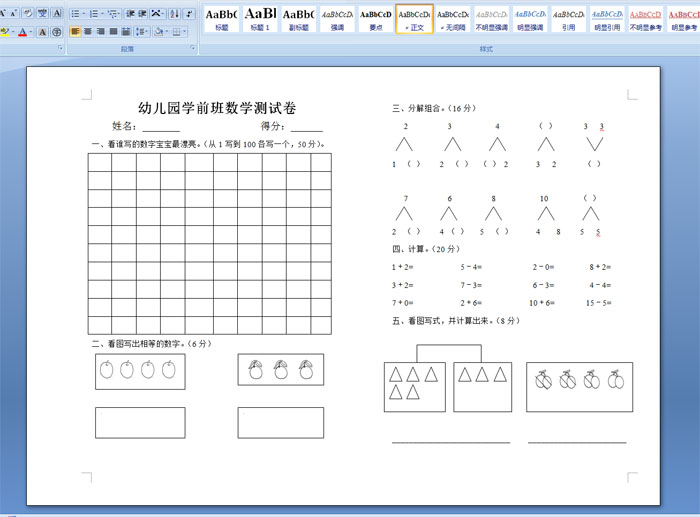Viewport: 700px width, 517px height.
Task: Click the Numbering list icon
Action: point(94,13)
